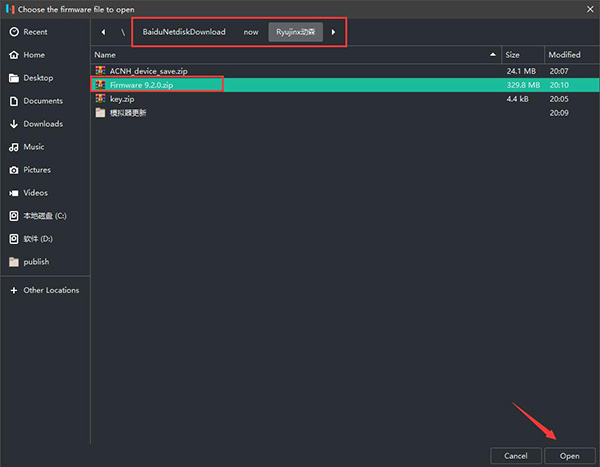The image size is (600, 467).
Task: Select Music in the sidebar
Action: click(45, 147)
